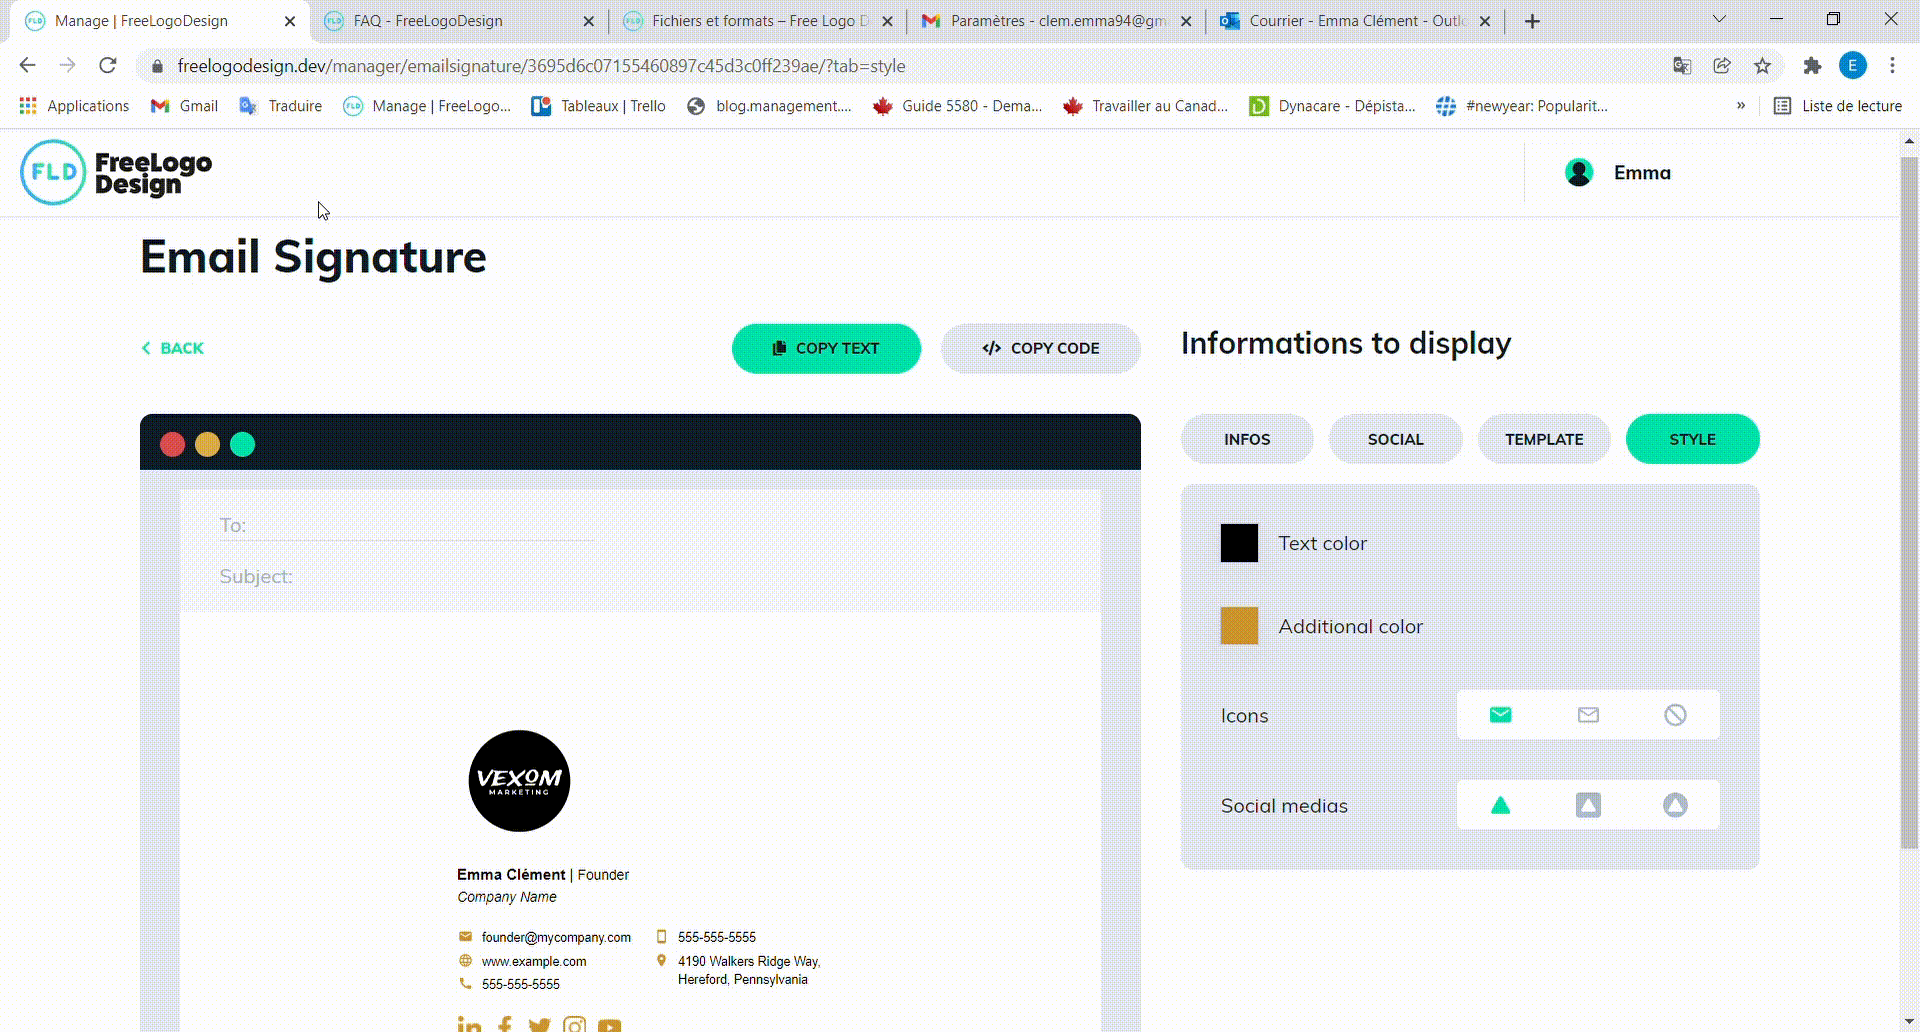
Task: Click the Twitter icon in the signature
Action: [x=539, y=1024]
